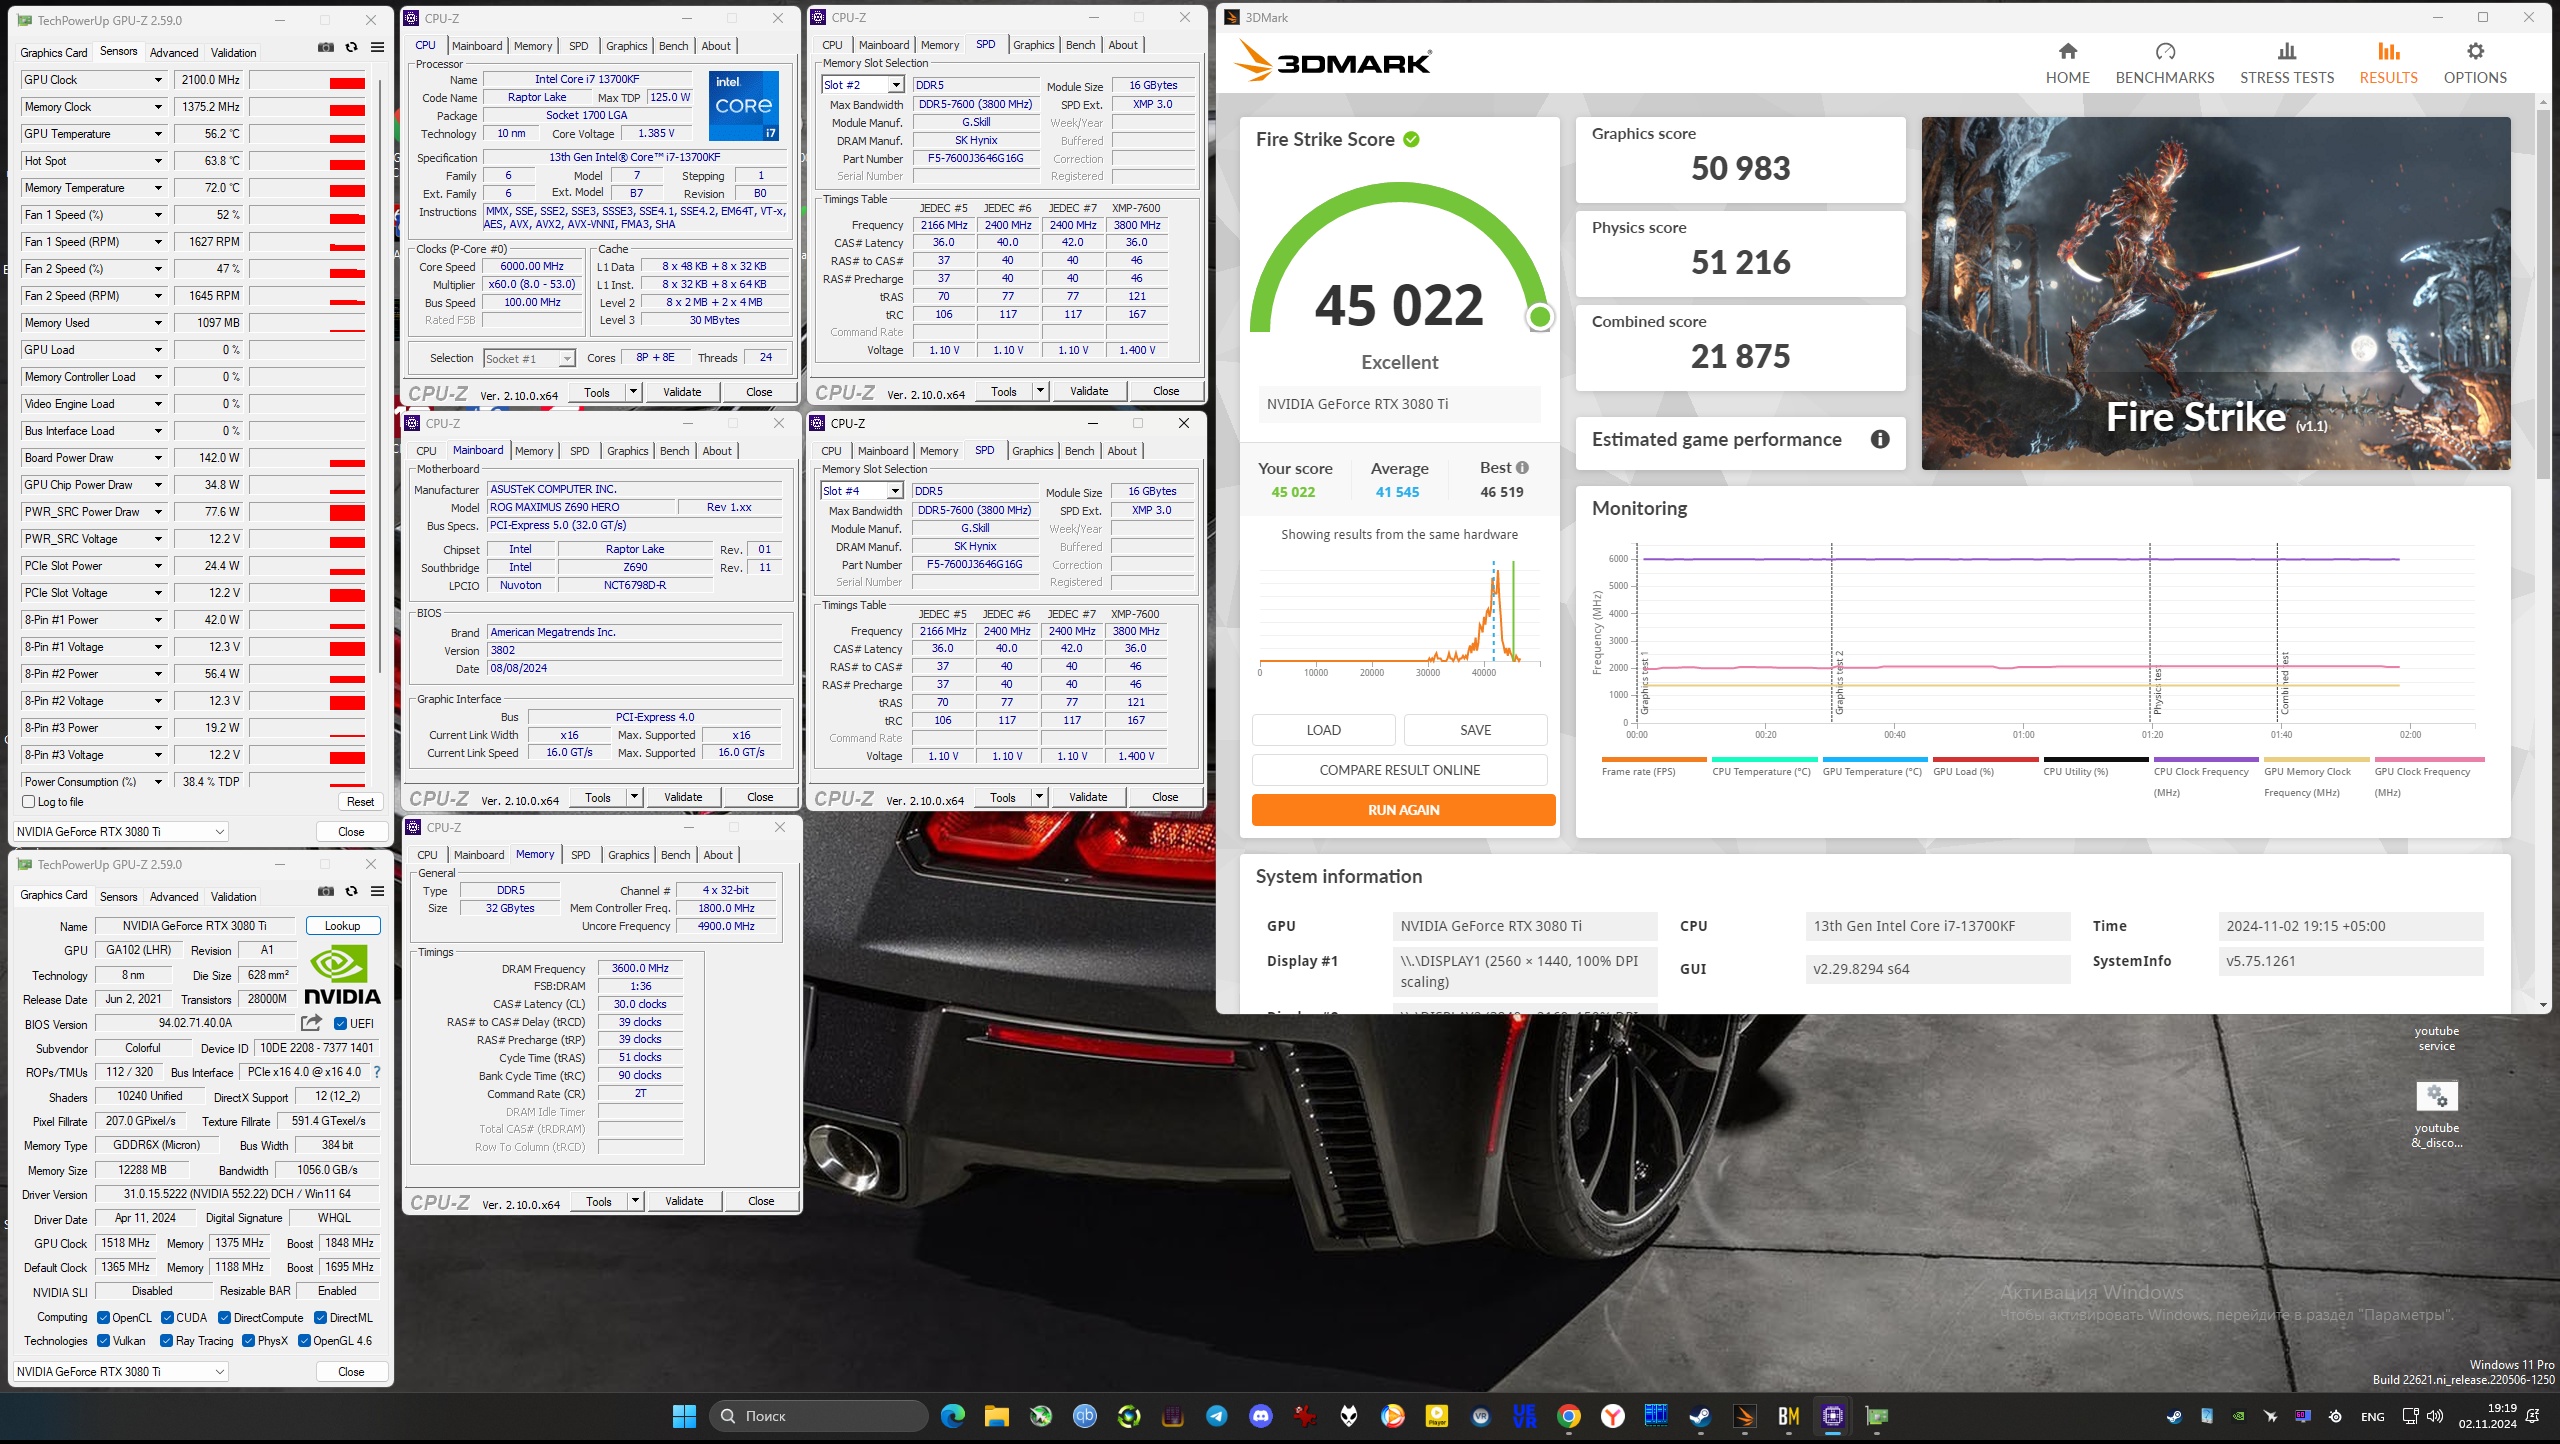Go to STRESS TESTS in 3DMark
Viewport: 2560px width, 1444px height.
[2287, 63]
